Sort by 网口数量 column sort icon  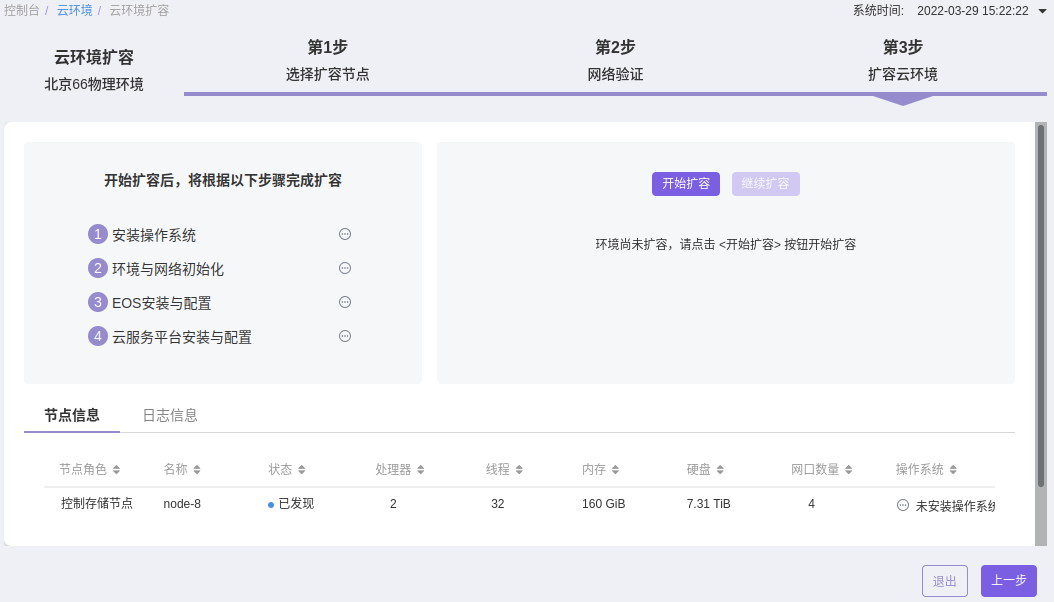(849, 470)
